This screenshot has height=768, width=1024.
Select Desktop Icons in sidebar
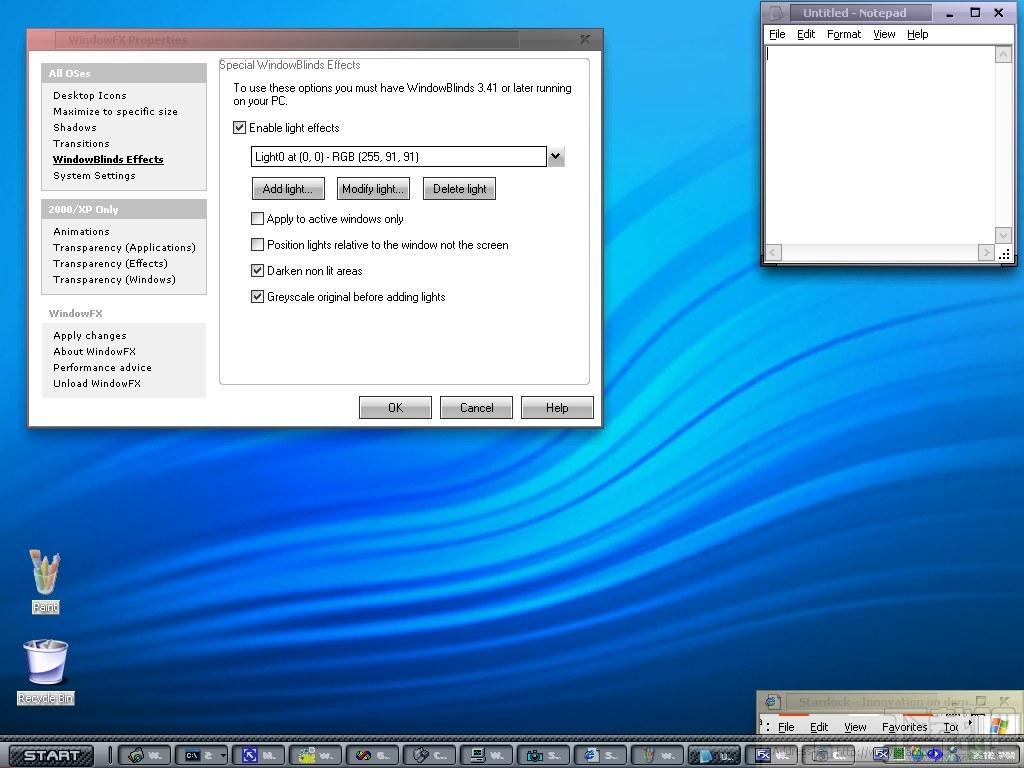89,95
